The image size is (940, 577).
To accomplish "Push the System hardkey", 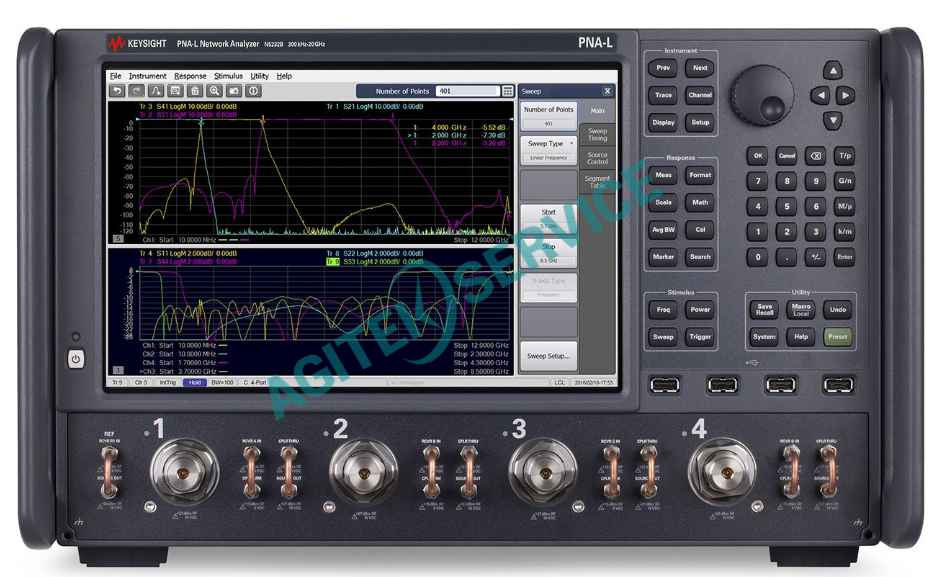I will pos(764,336).
